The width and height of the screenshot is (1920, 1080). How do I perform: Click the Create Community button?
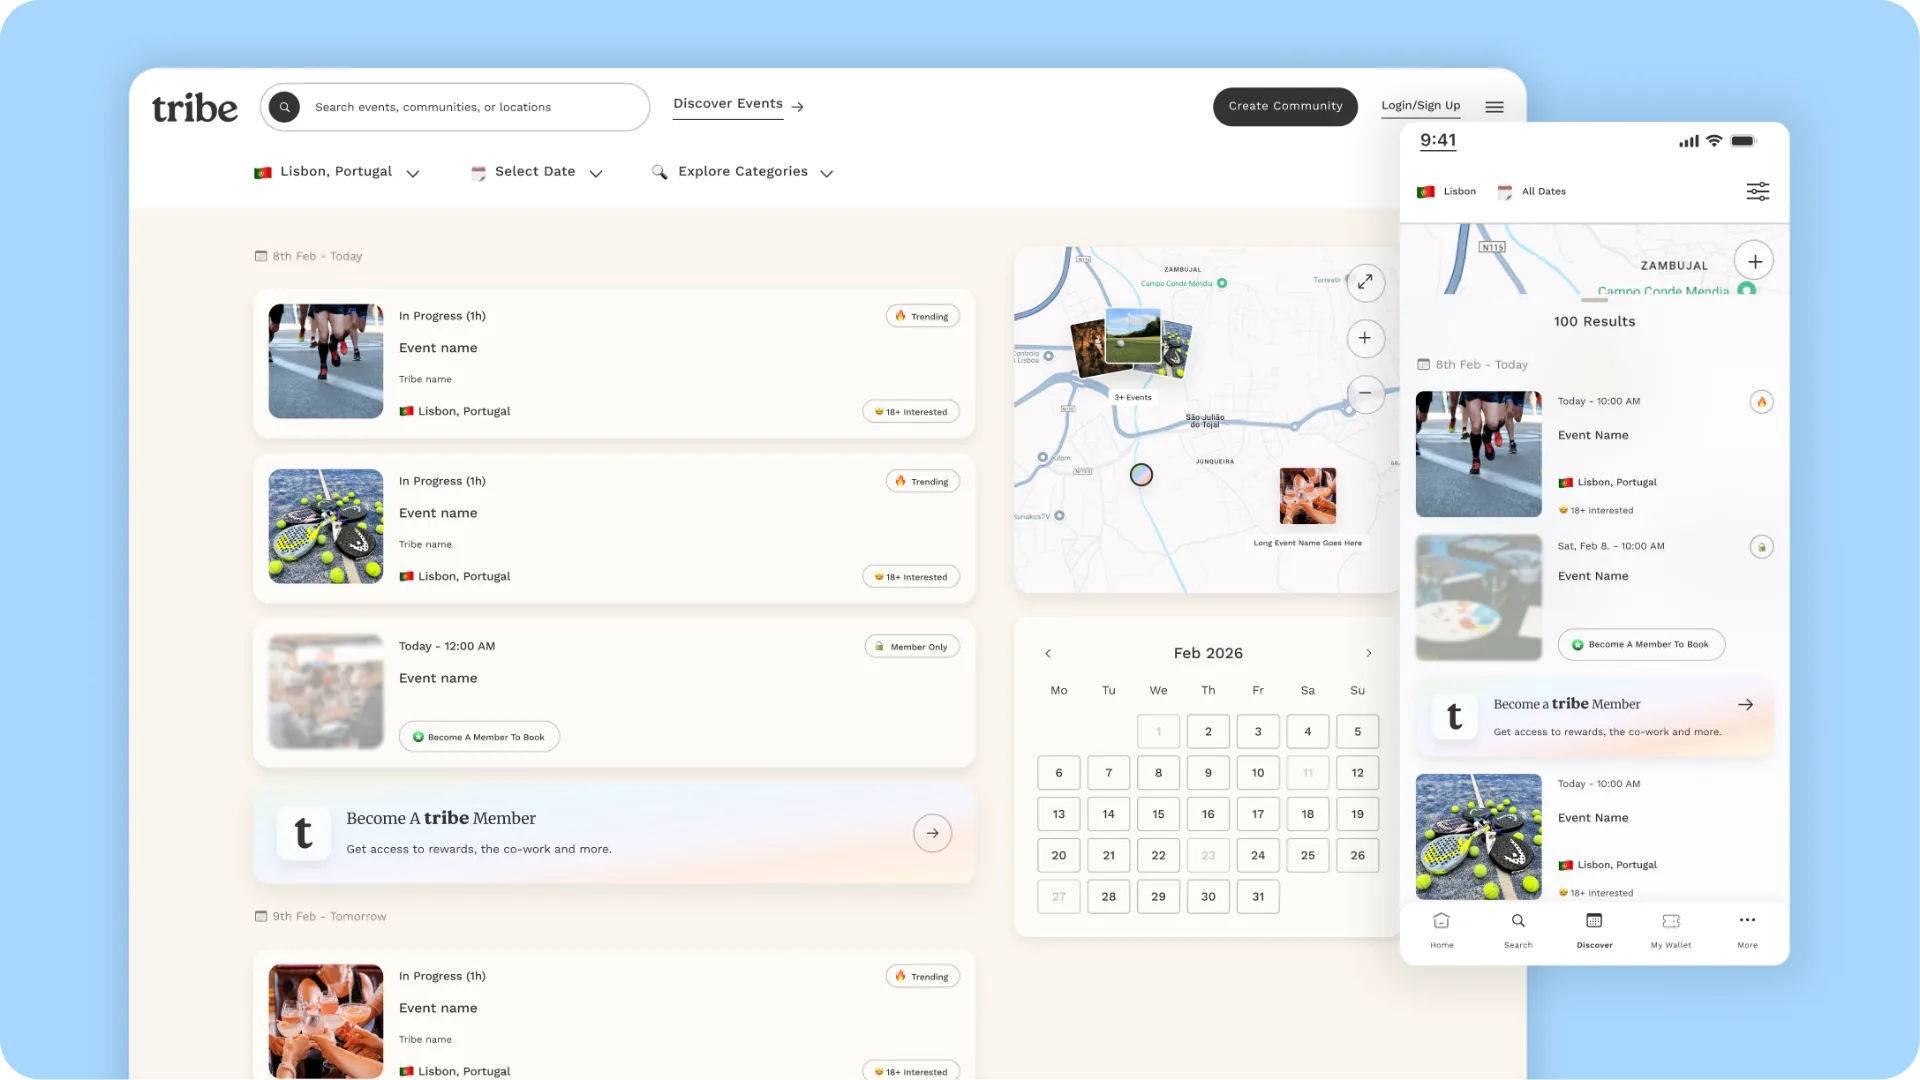[x=1285, y=106]
